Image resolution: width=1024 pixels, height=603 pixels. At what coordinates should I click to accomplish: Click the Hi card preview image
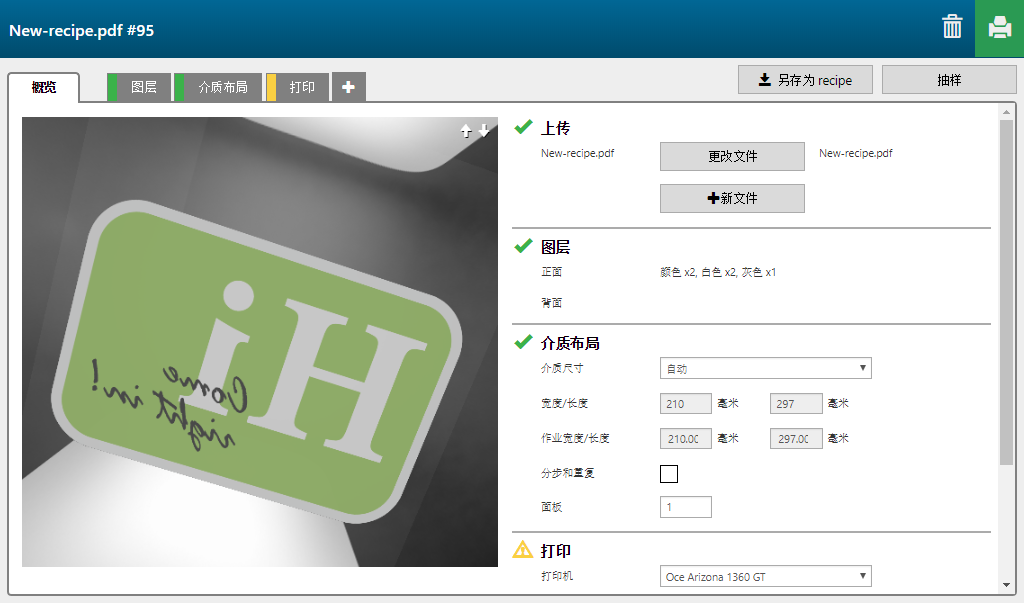point(260,342)
